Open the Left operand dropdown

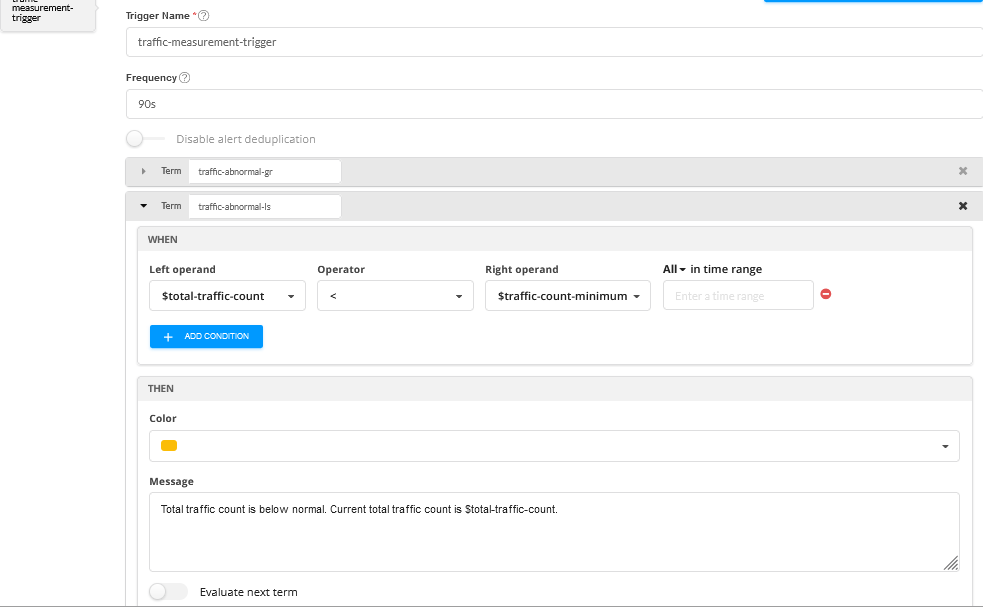[227, 296]
